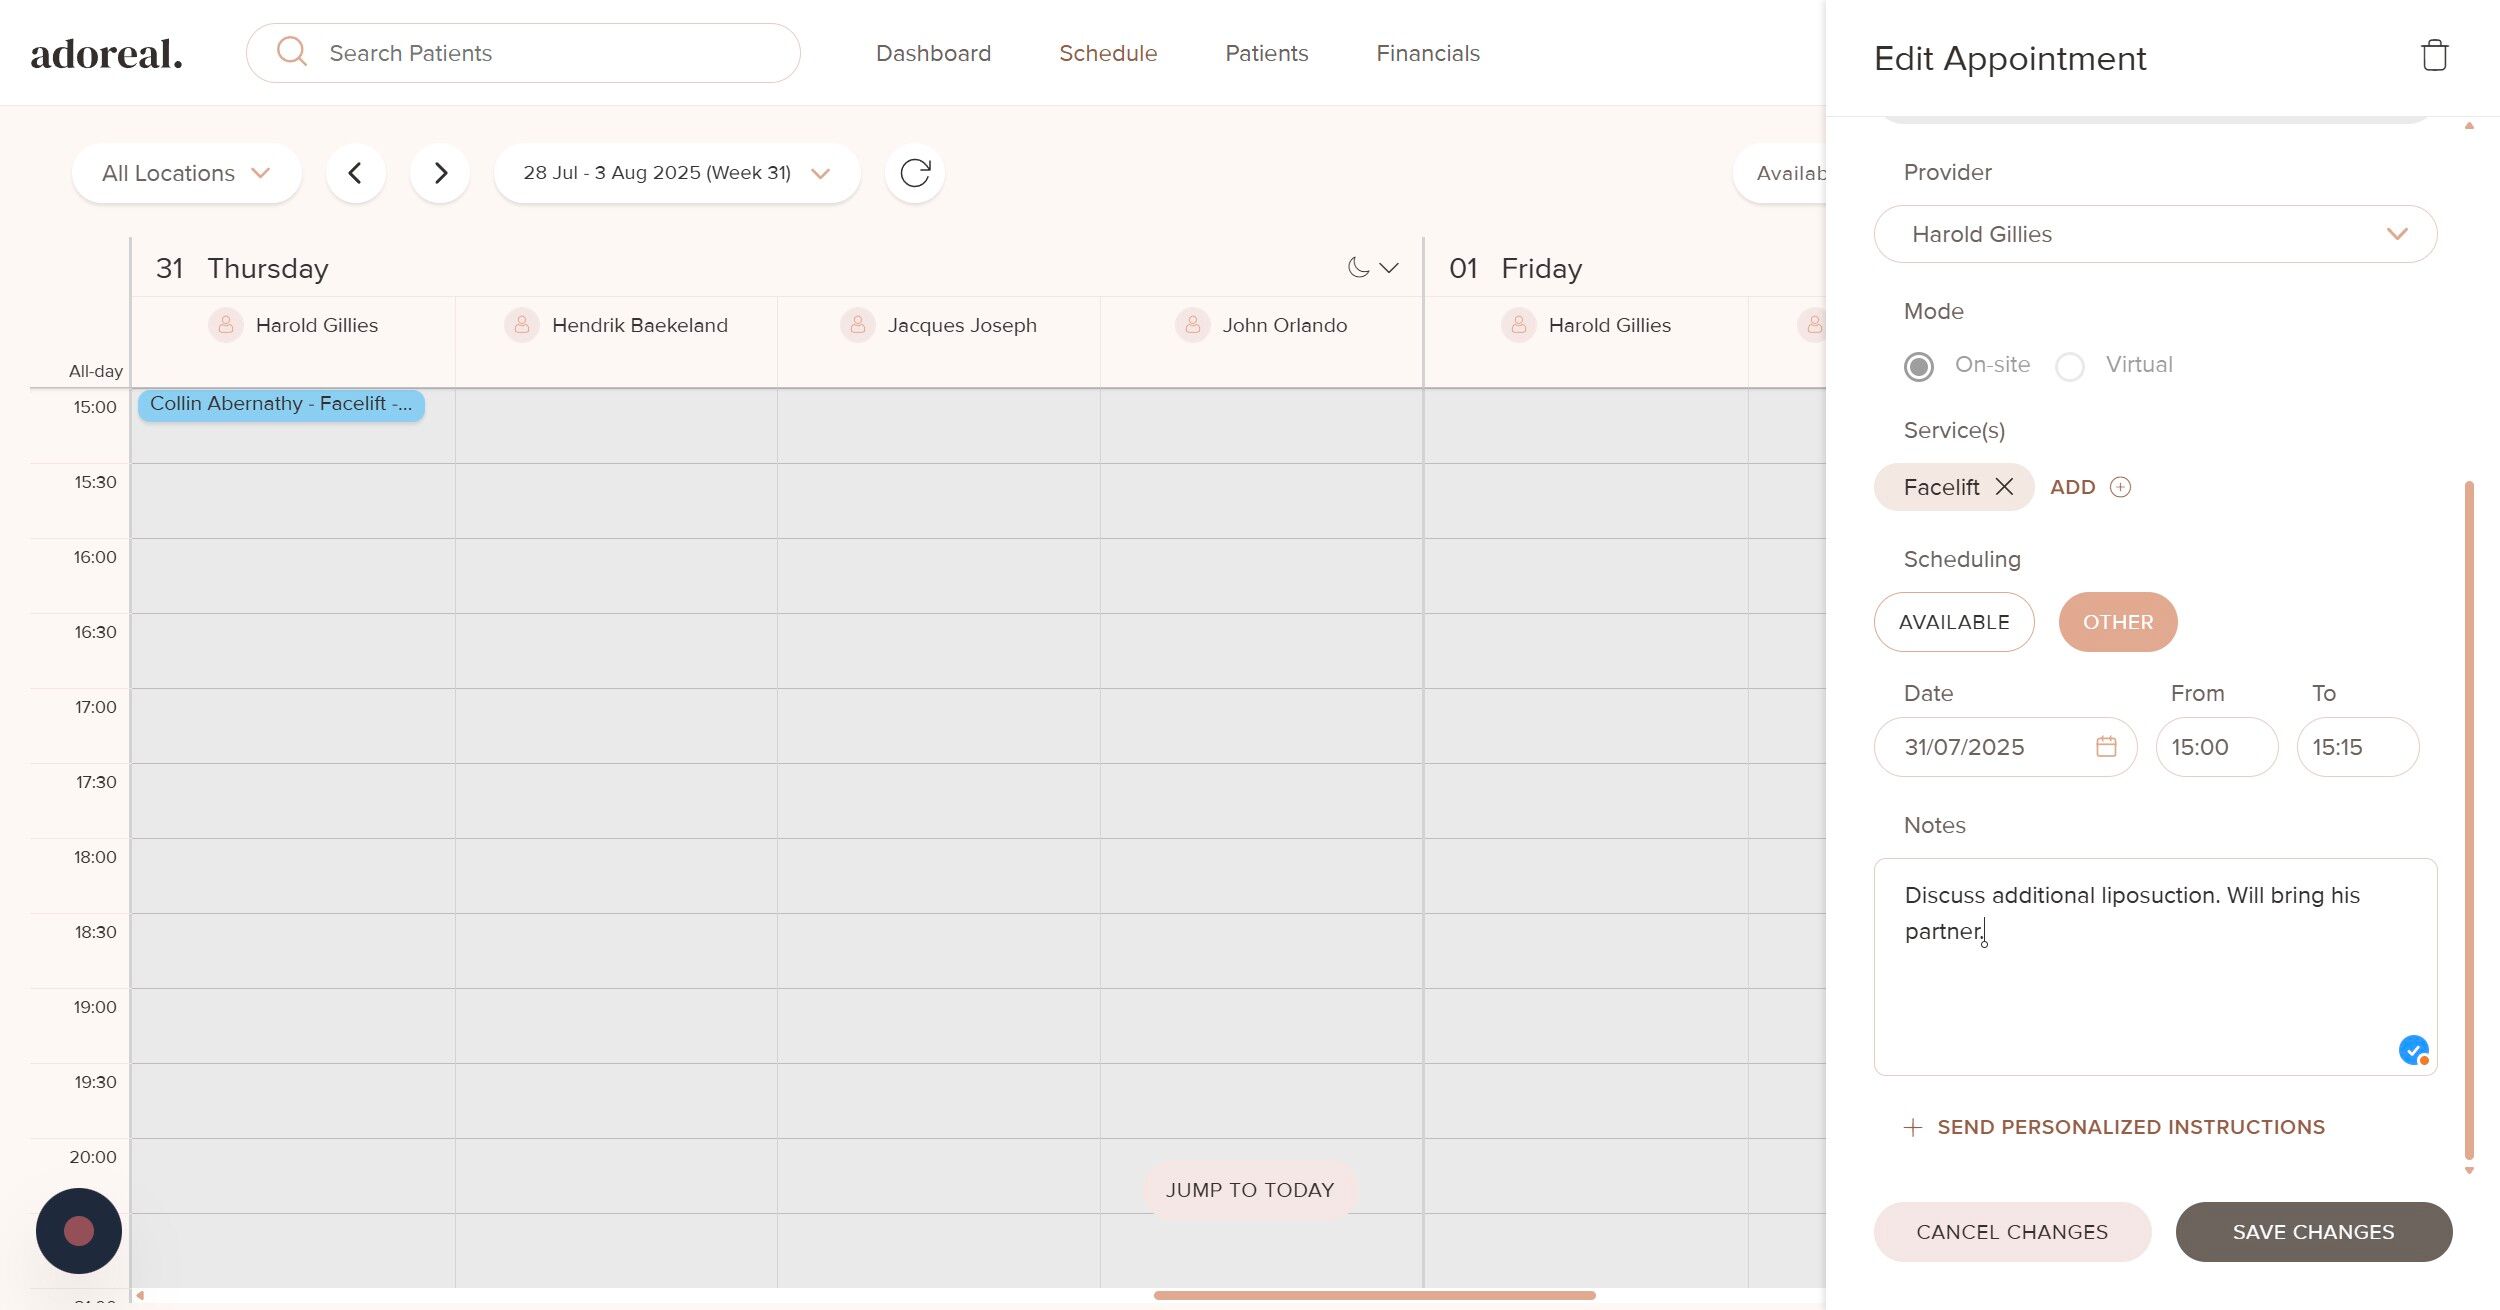Viewport: 2500px width, 1310px height.
Task: Remove Facelift service with X icon
Action: (x=2004, y=487)
